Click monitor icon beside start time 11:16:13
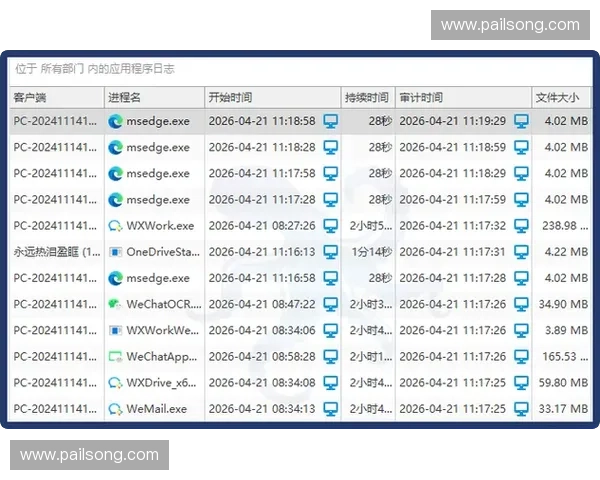Viewport: 600px width, 480px height. point(331,252)
